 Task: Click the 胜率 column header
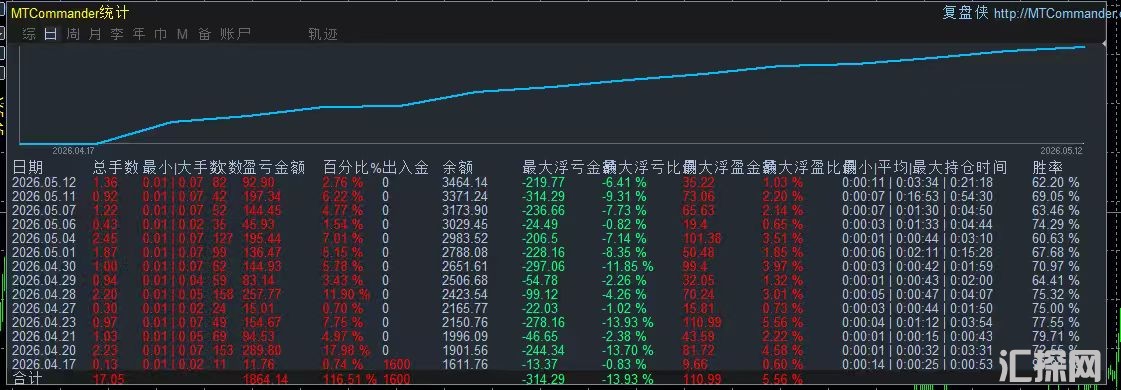[x=1047, y=168]
